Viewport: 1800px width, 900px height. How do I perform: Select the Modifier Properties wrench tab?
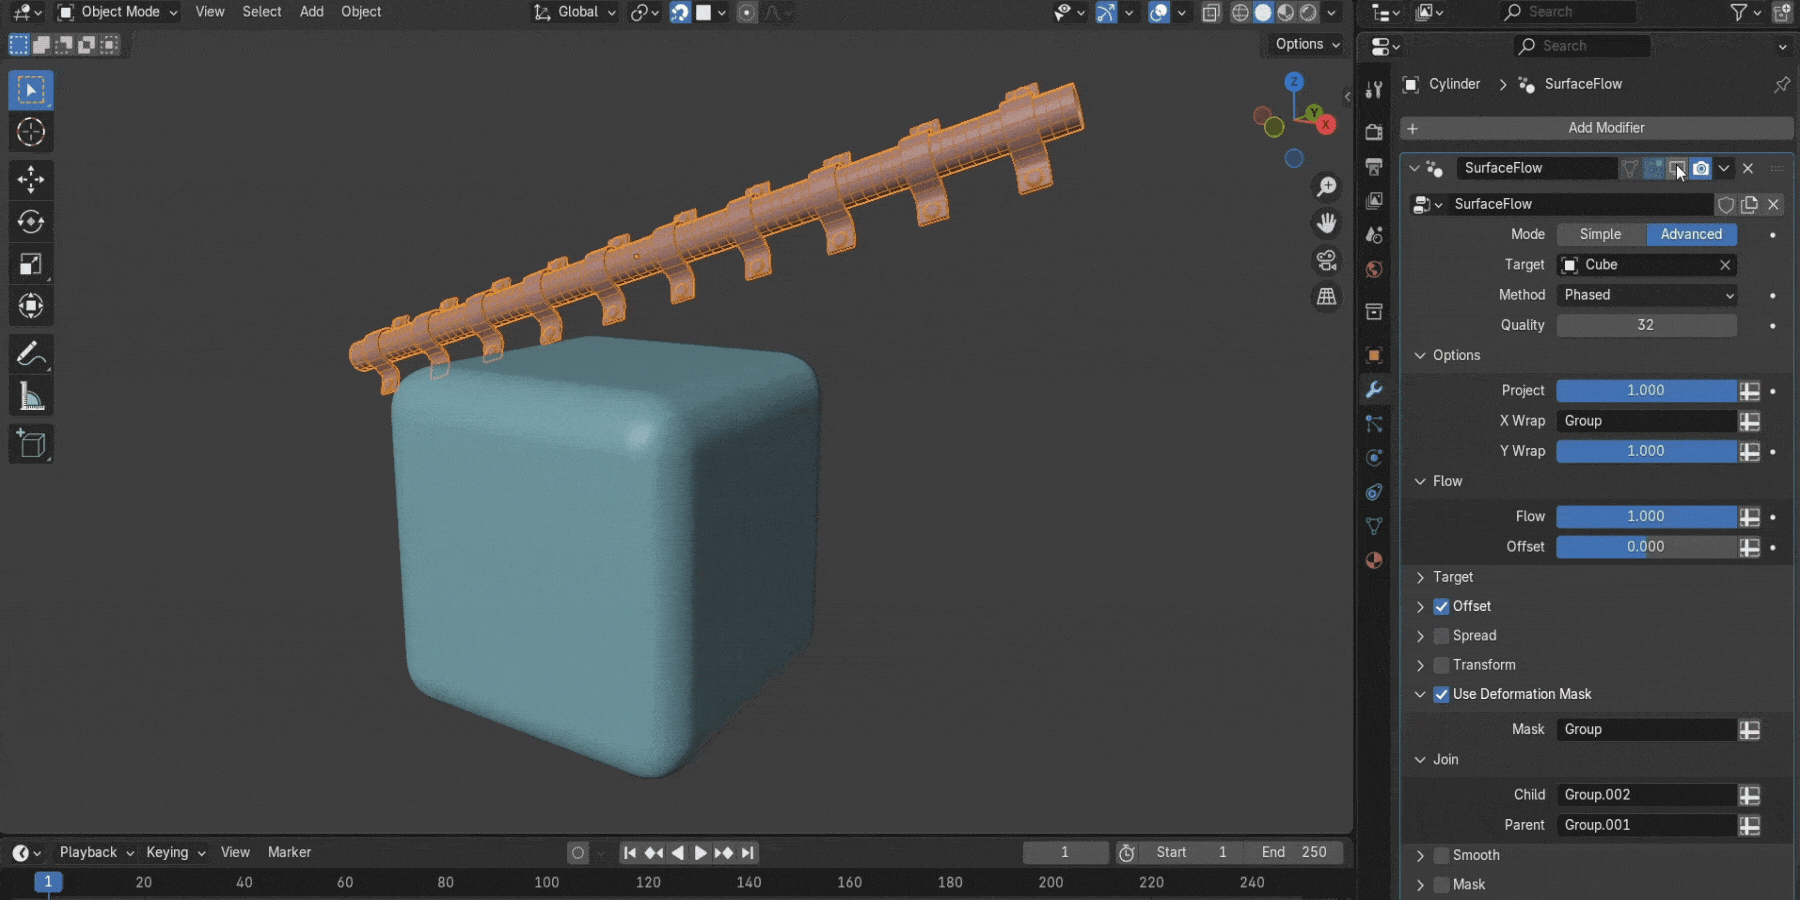tap(1374, 390)
